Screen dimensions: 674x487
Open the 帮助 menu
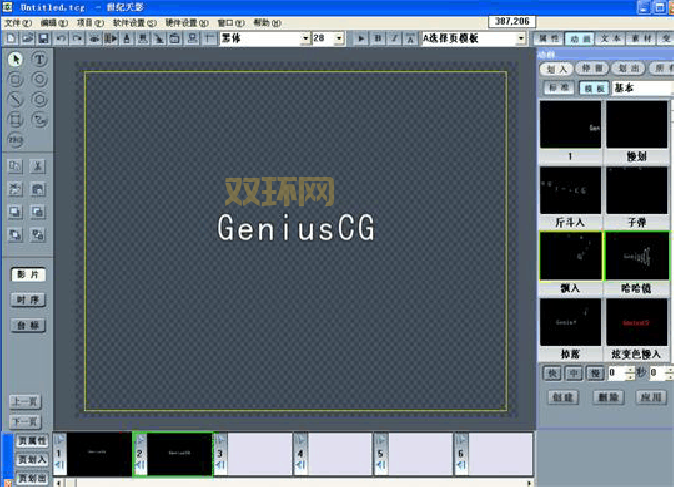[x=267, y=23]
